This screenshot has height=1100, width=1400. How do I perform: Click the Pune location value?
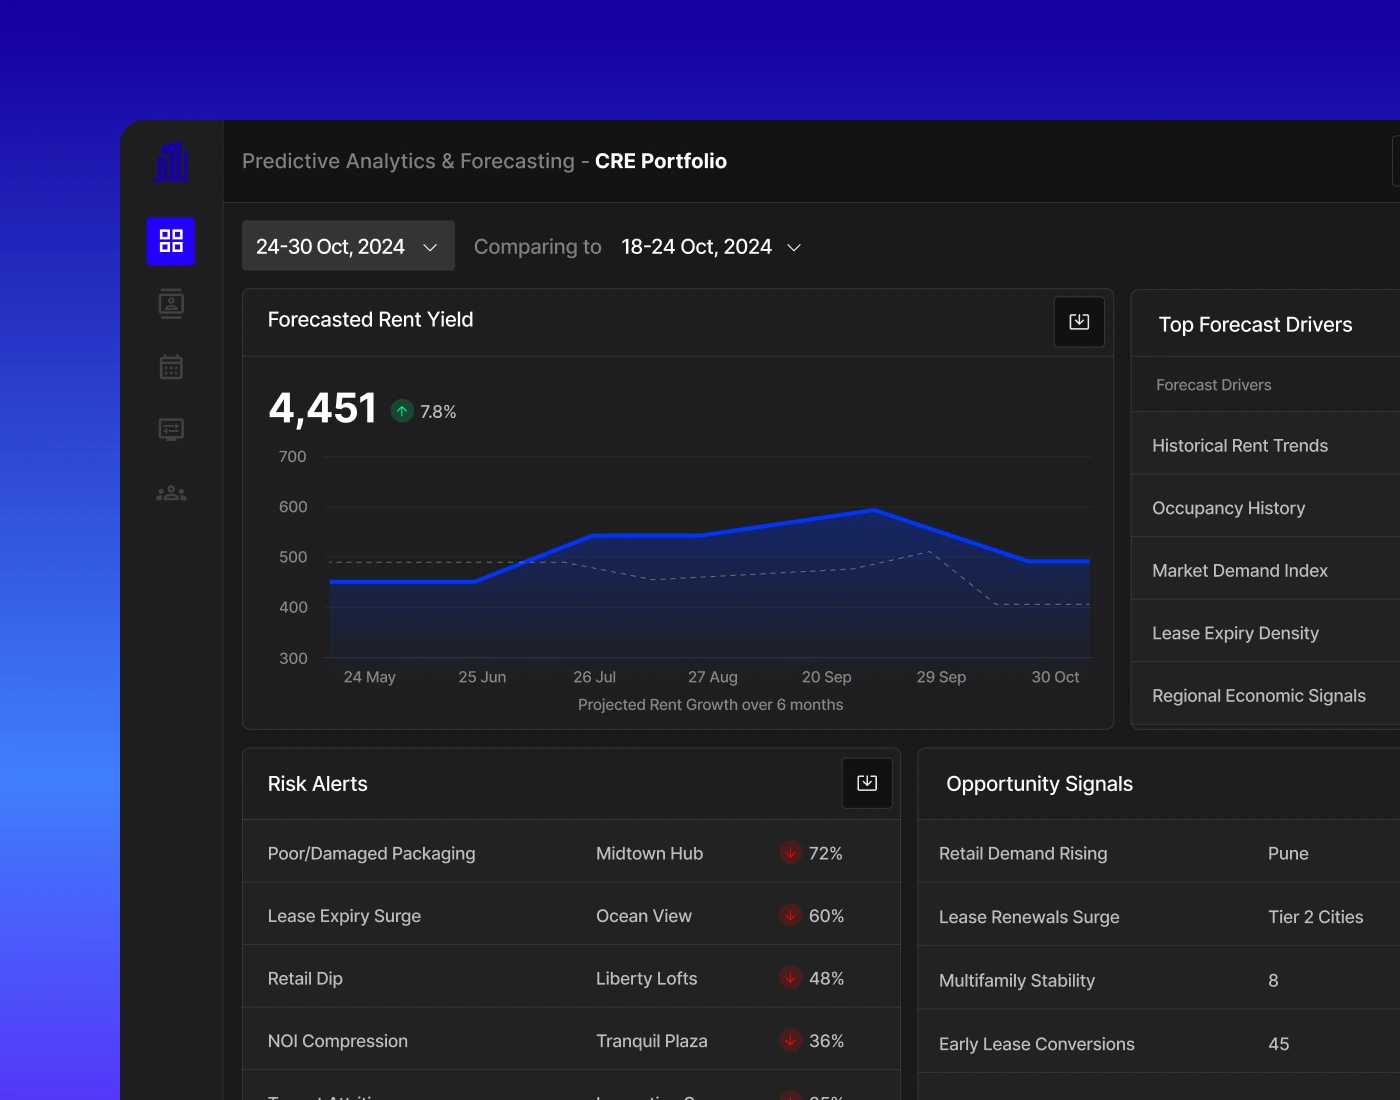(x=1288, y=853)
